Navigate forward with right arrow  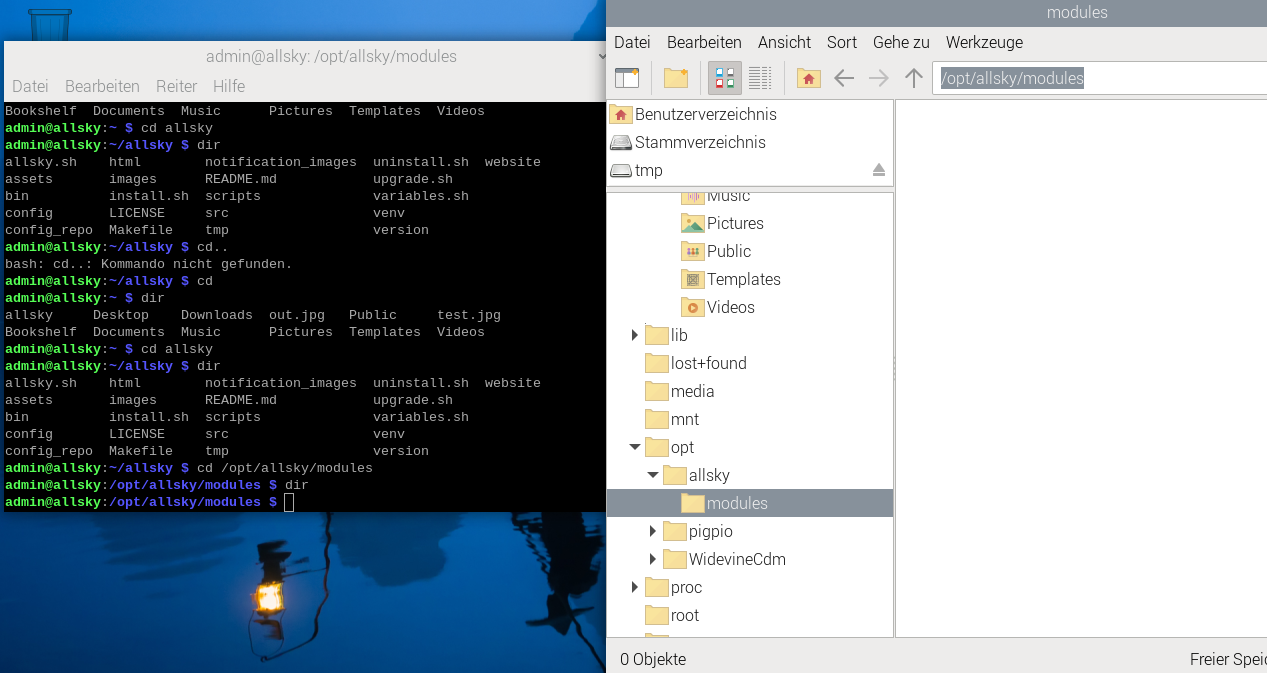[x=879, y=78]
